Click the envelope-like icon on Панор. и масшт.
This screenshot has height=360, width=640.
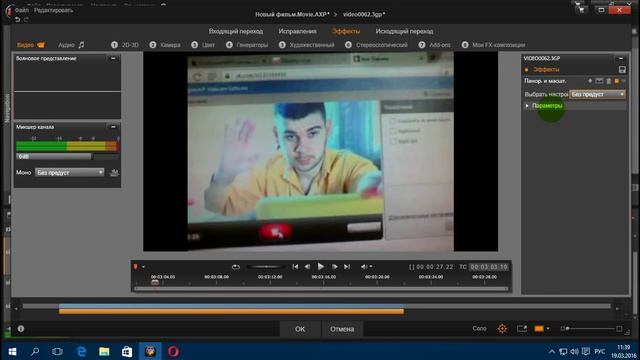coord(599,81)
